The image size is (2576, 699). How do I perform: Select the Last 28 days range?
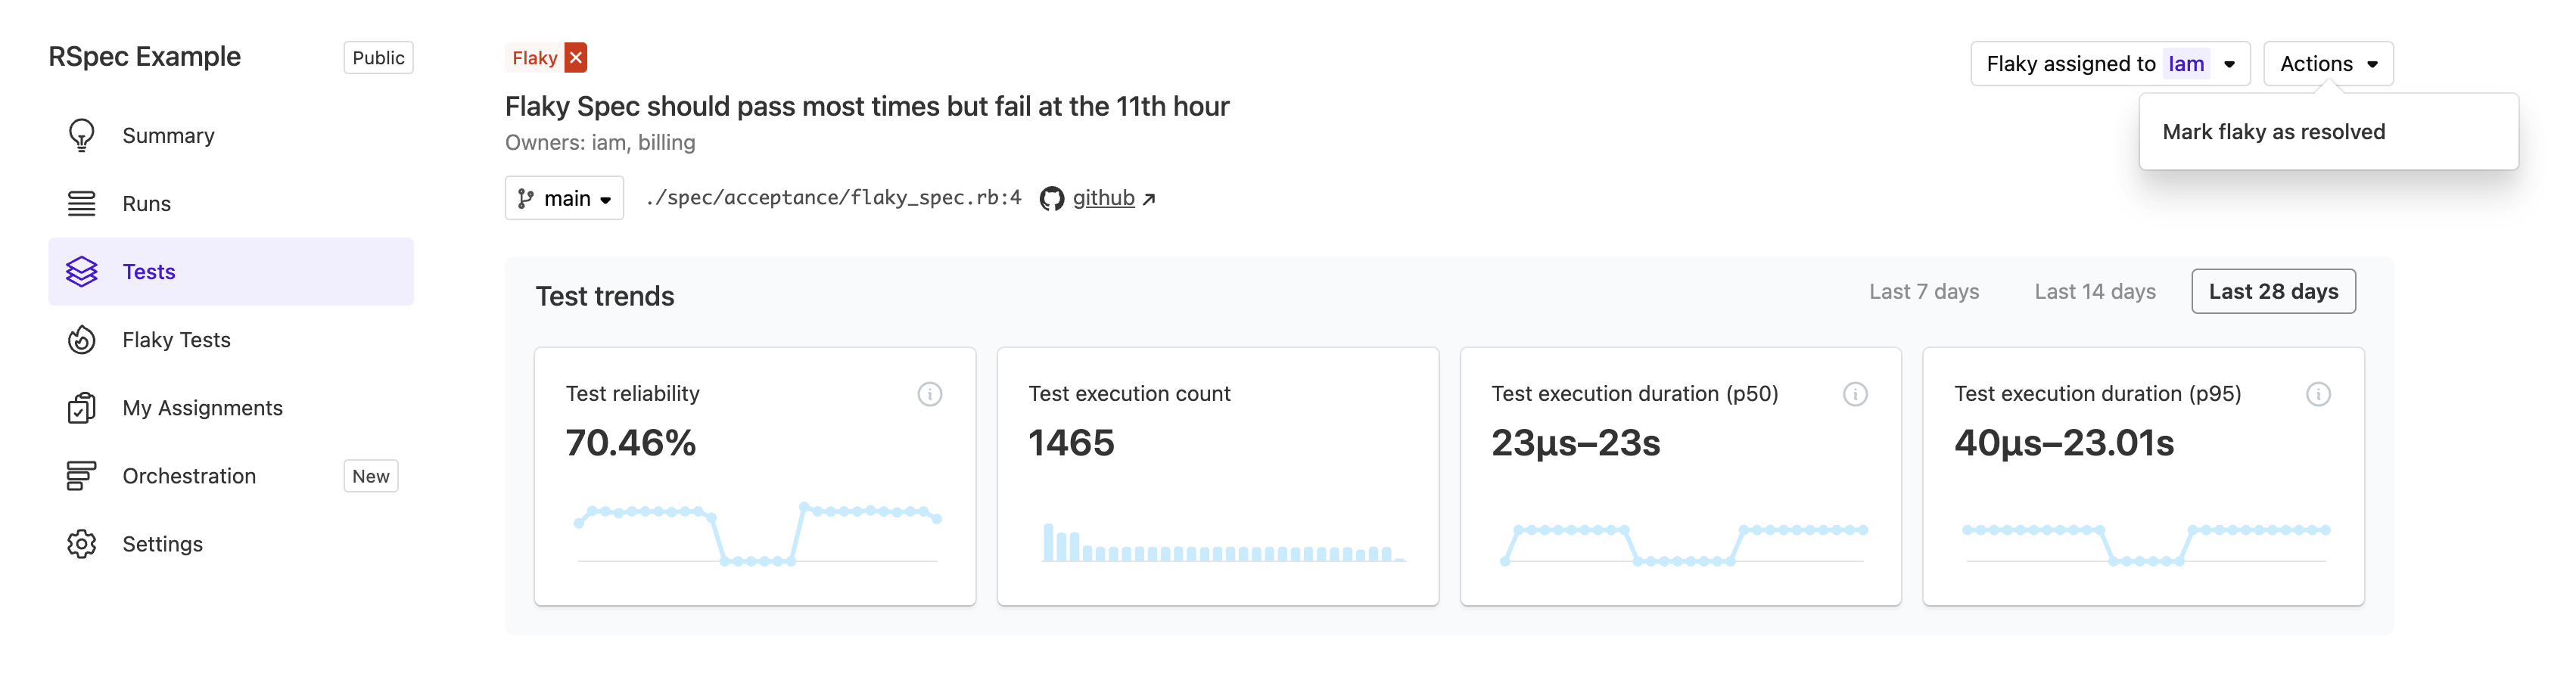pyautogui.click(x=2272, y=291)
